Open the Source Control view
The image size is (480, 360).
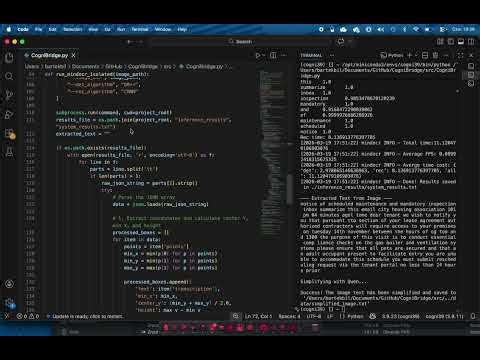tap(9, 95)
